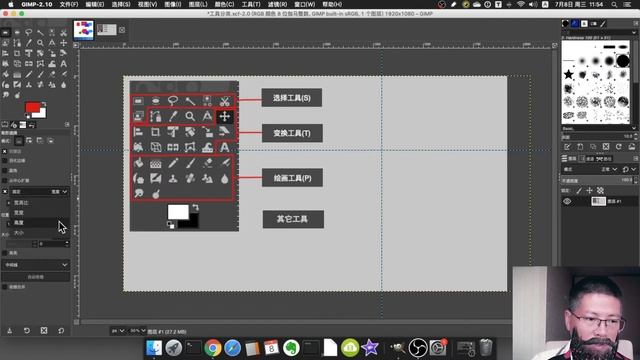Open the 滤镜(R) menu
Screen dimensions: 640x360
point(277,4)
